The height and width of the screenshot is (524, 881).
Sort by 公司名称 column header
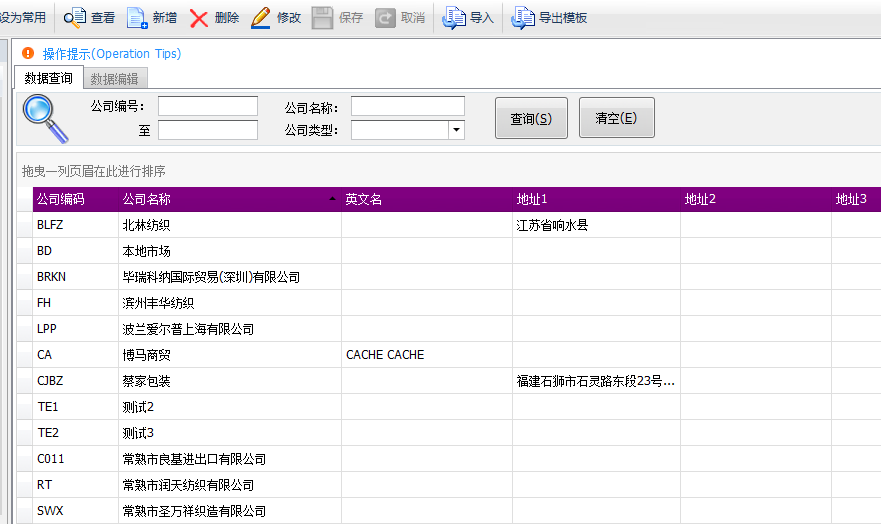pyautogui.click(x=230, y=199)
